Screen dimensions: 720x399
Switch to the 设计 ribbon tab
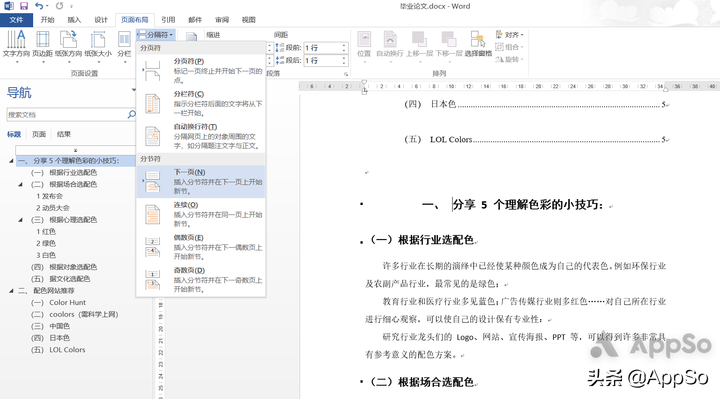(101, 20)
